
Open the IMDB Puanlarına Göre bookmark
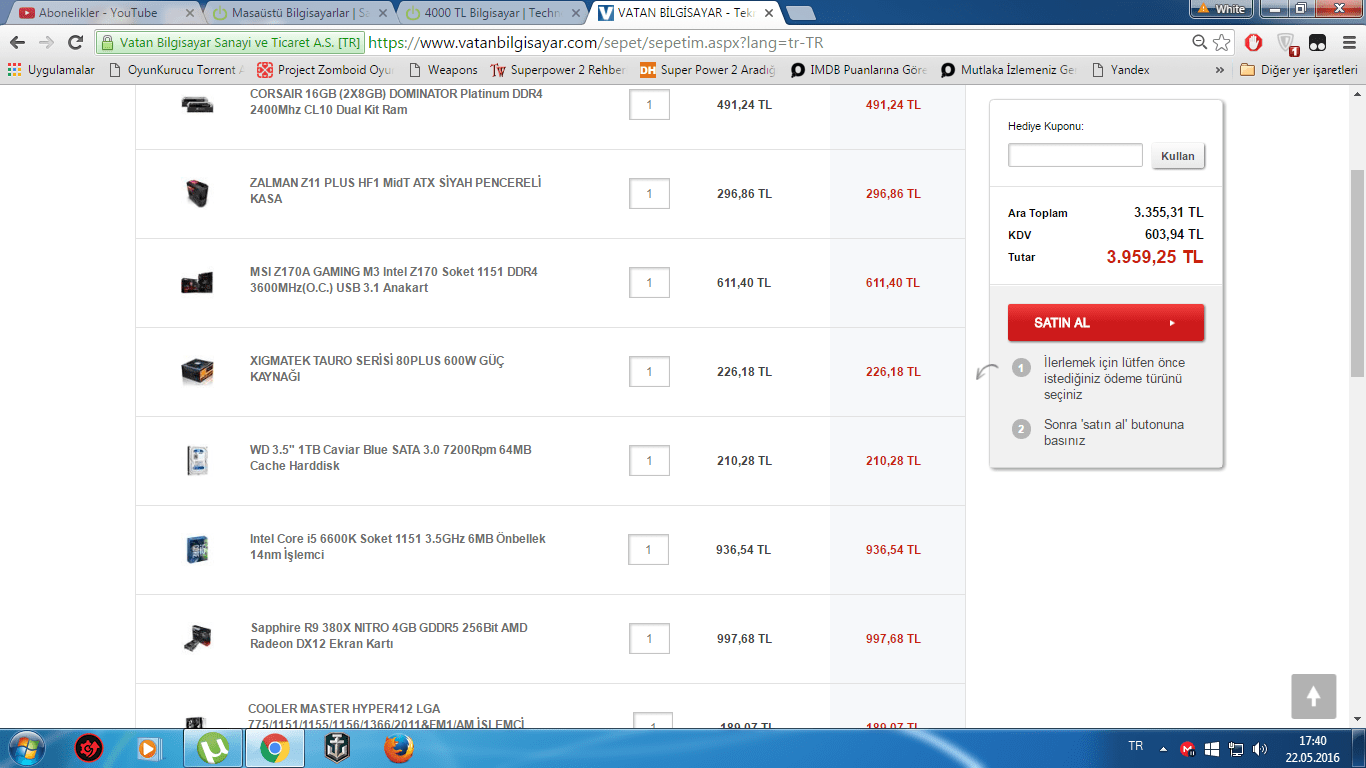point(858,70)
